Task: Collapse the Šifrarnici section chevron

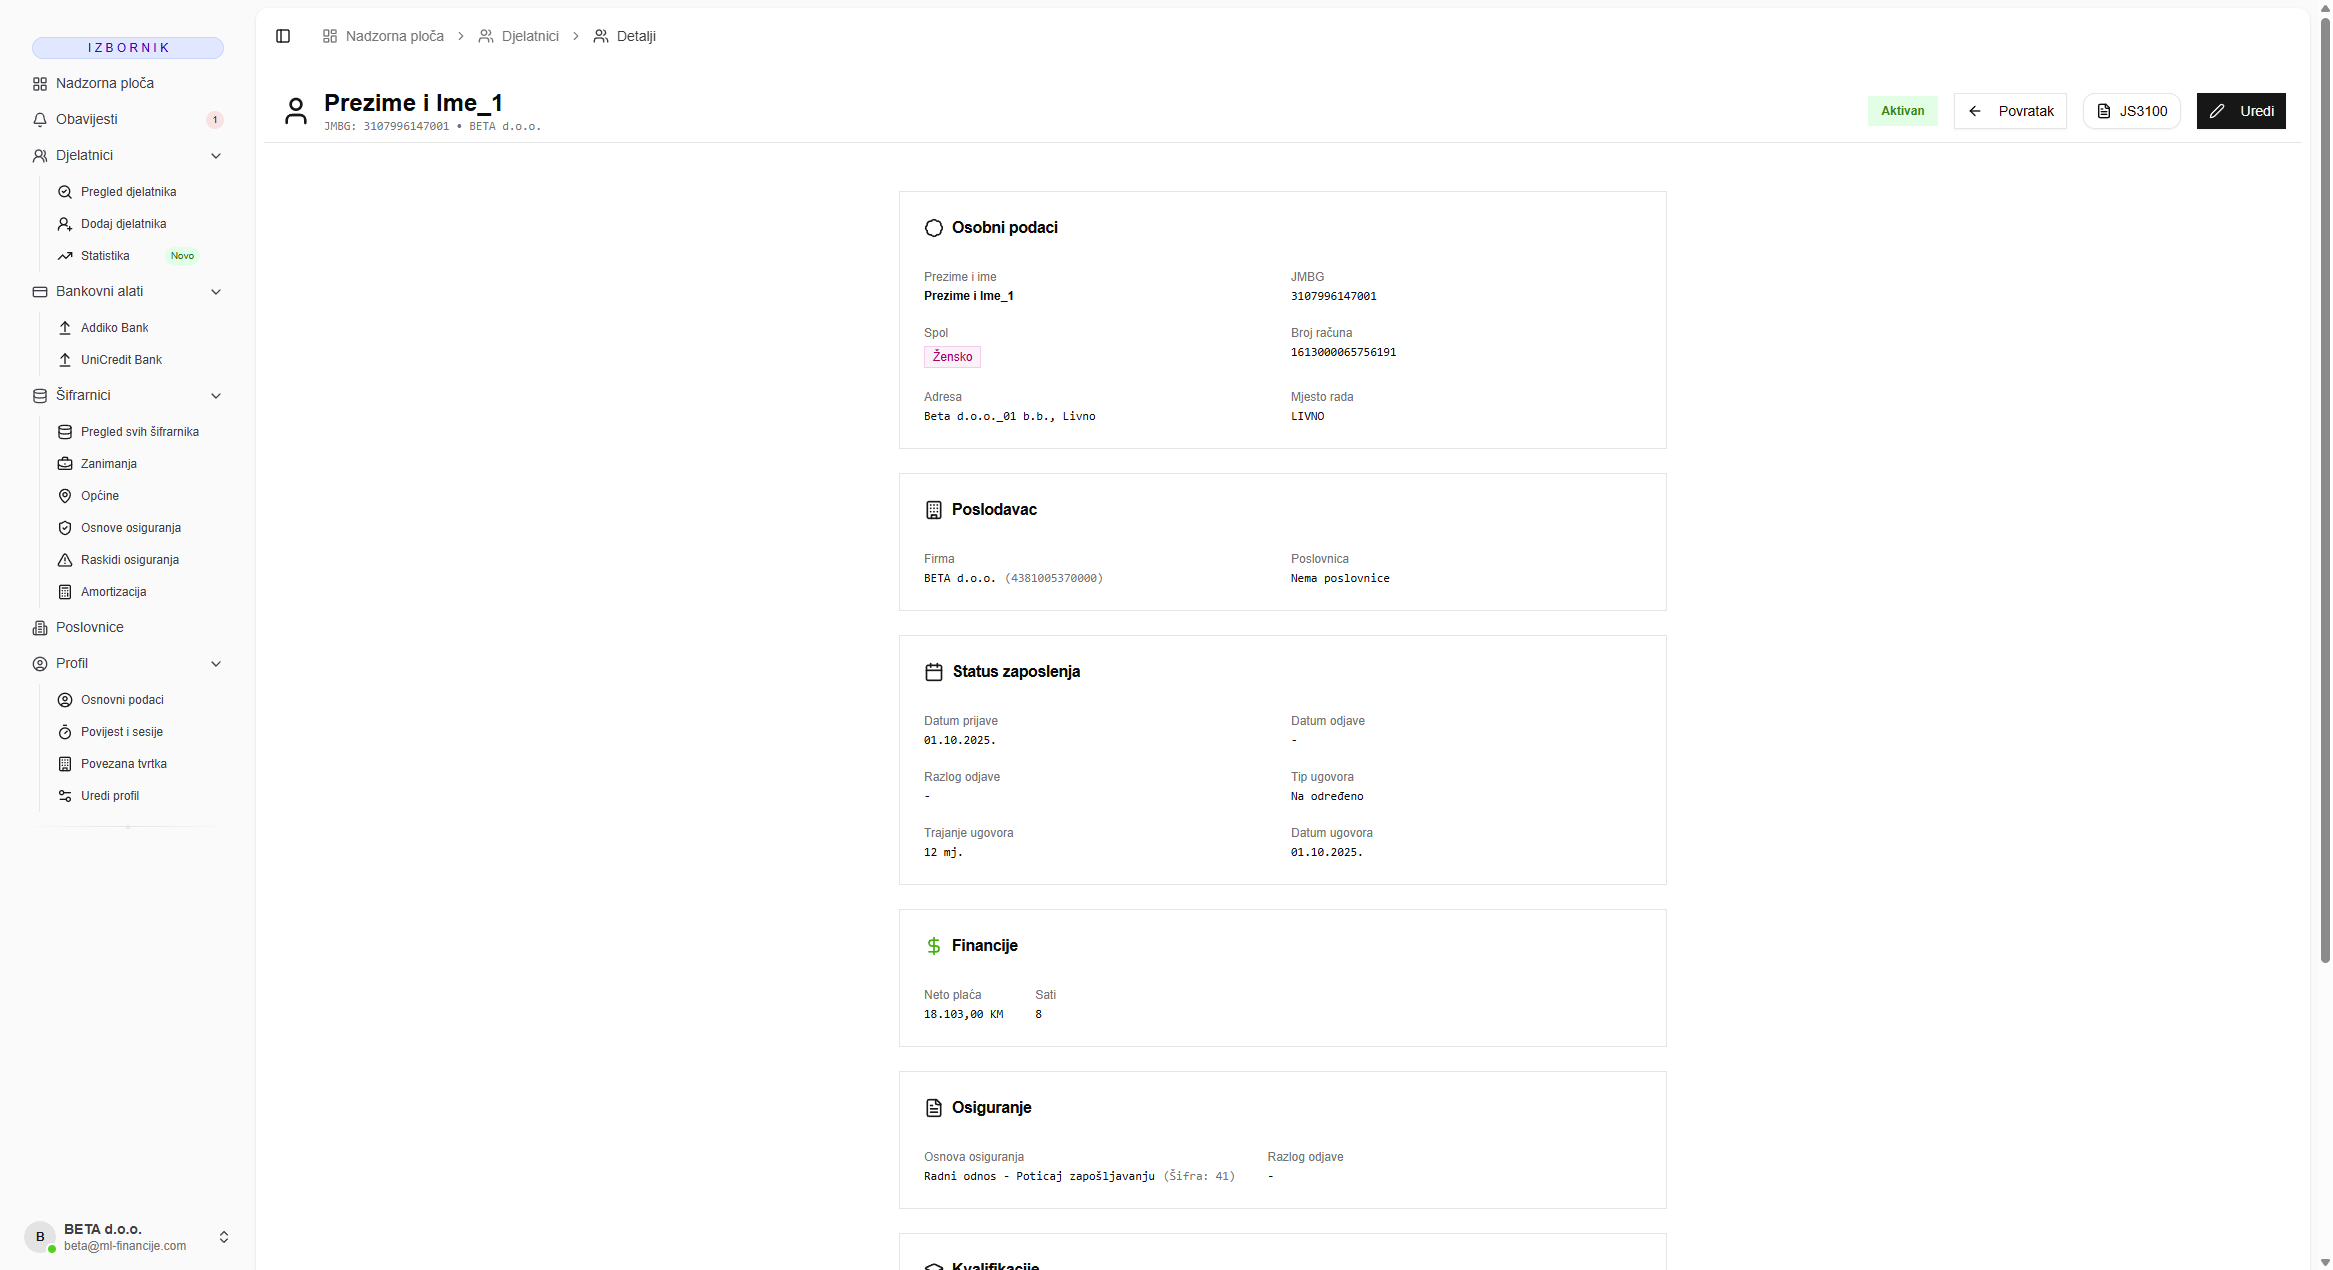Action: click(216, 396)
